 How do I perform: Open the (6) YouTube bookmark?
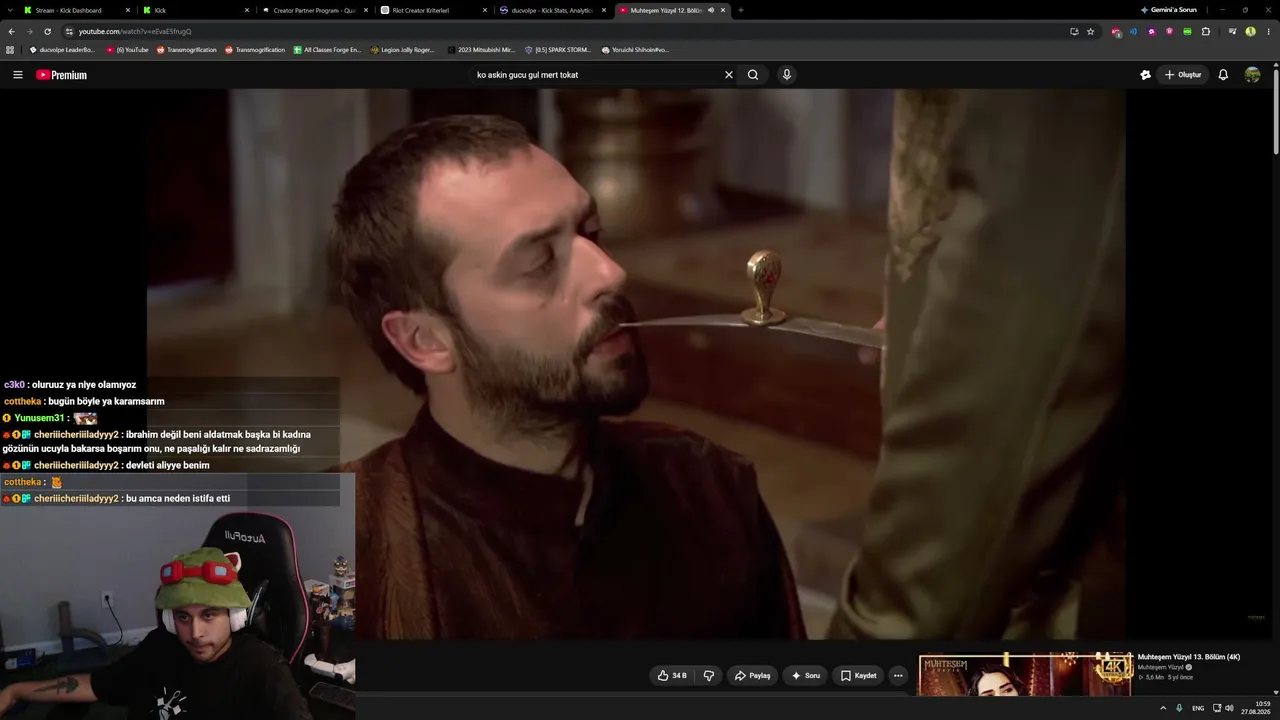point(127,49)
